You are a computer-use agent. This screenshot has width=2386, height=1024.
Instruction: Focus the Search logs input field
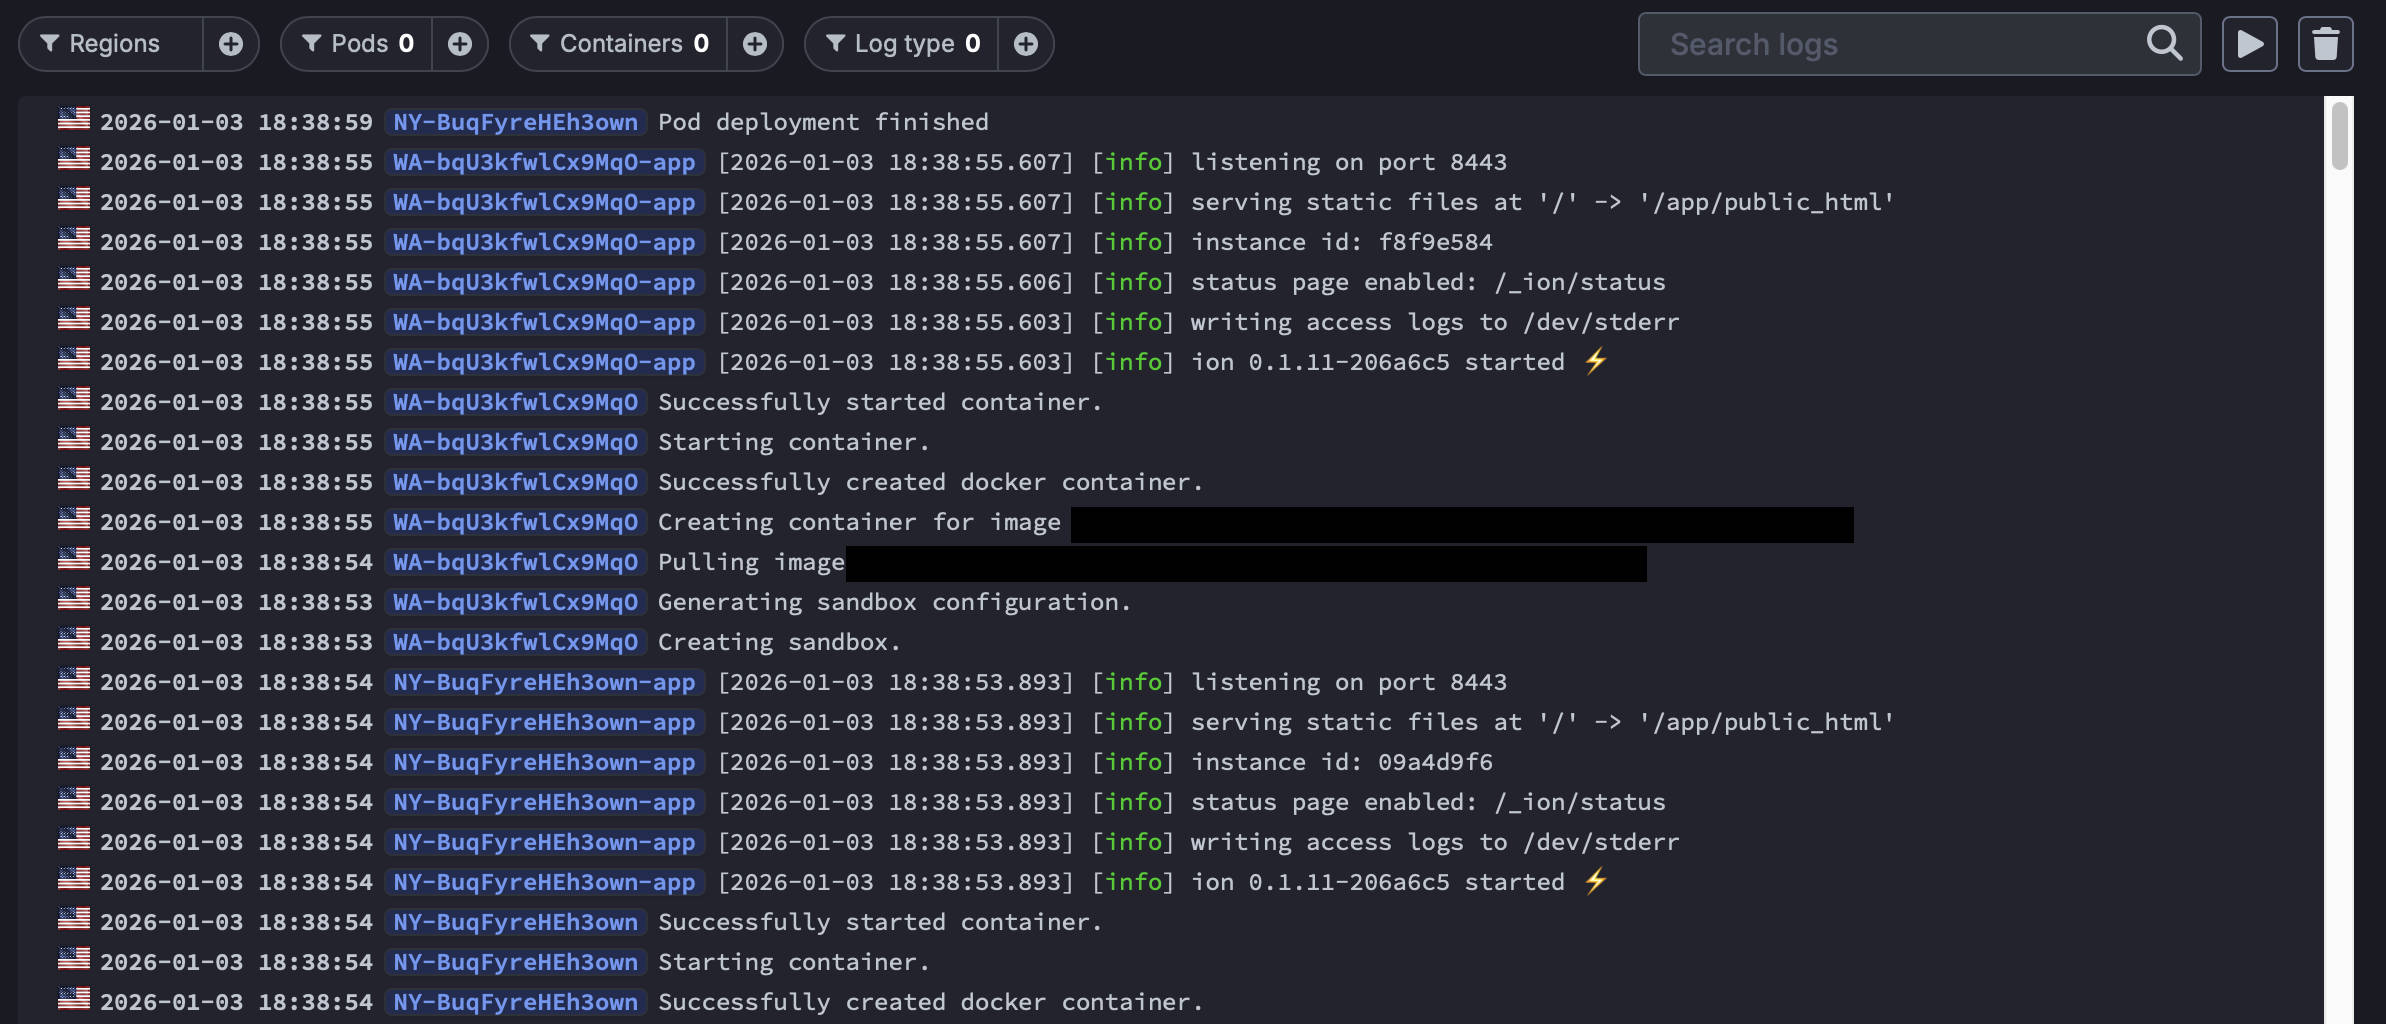coord(1890,44)
